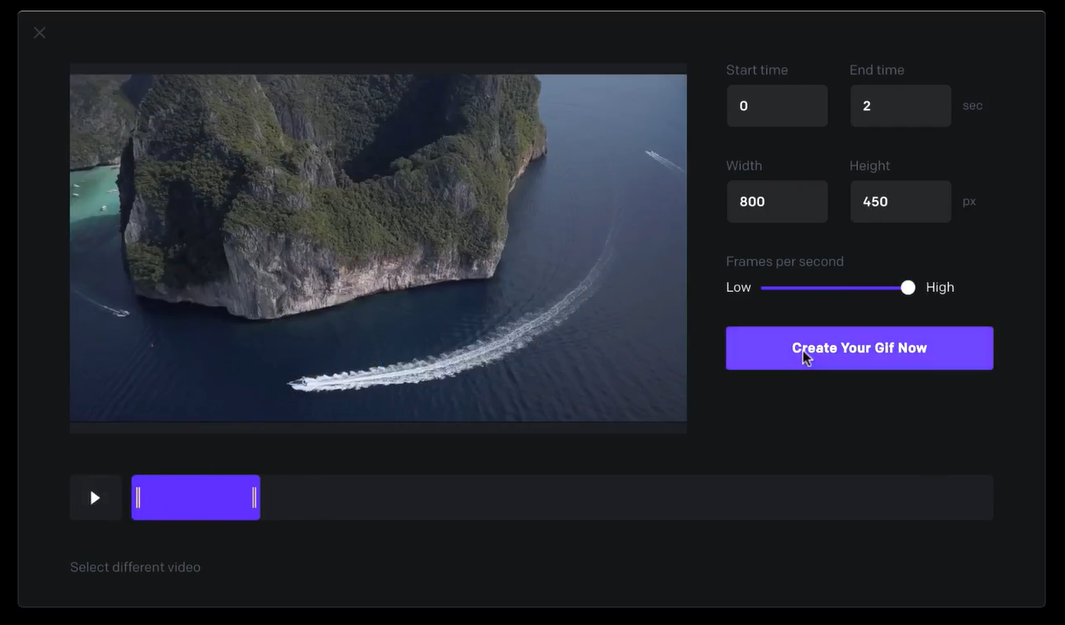Click the px unit label next to Height
Image resolution: width=1065 pixels, height=625 pixels.
969,202
